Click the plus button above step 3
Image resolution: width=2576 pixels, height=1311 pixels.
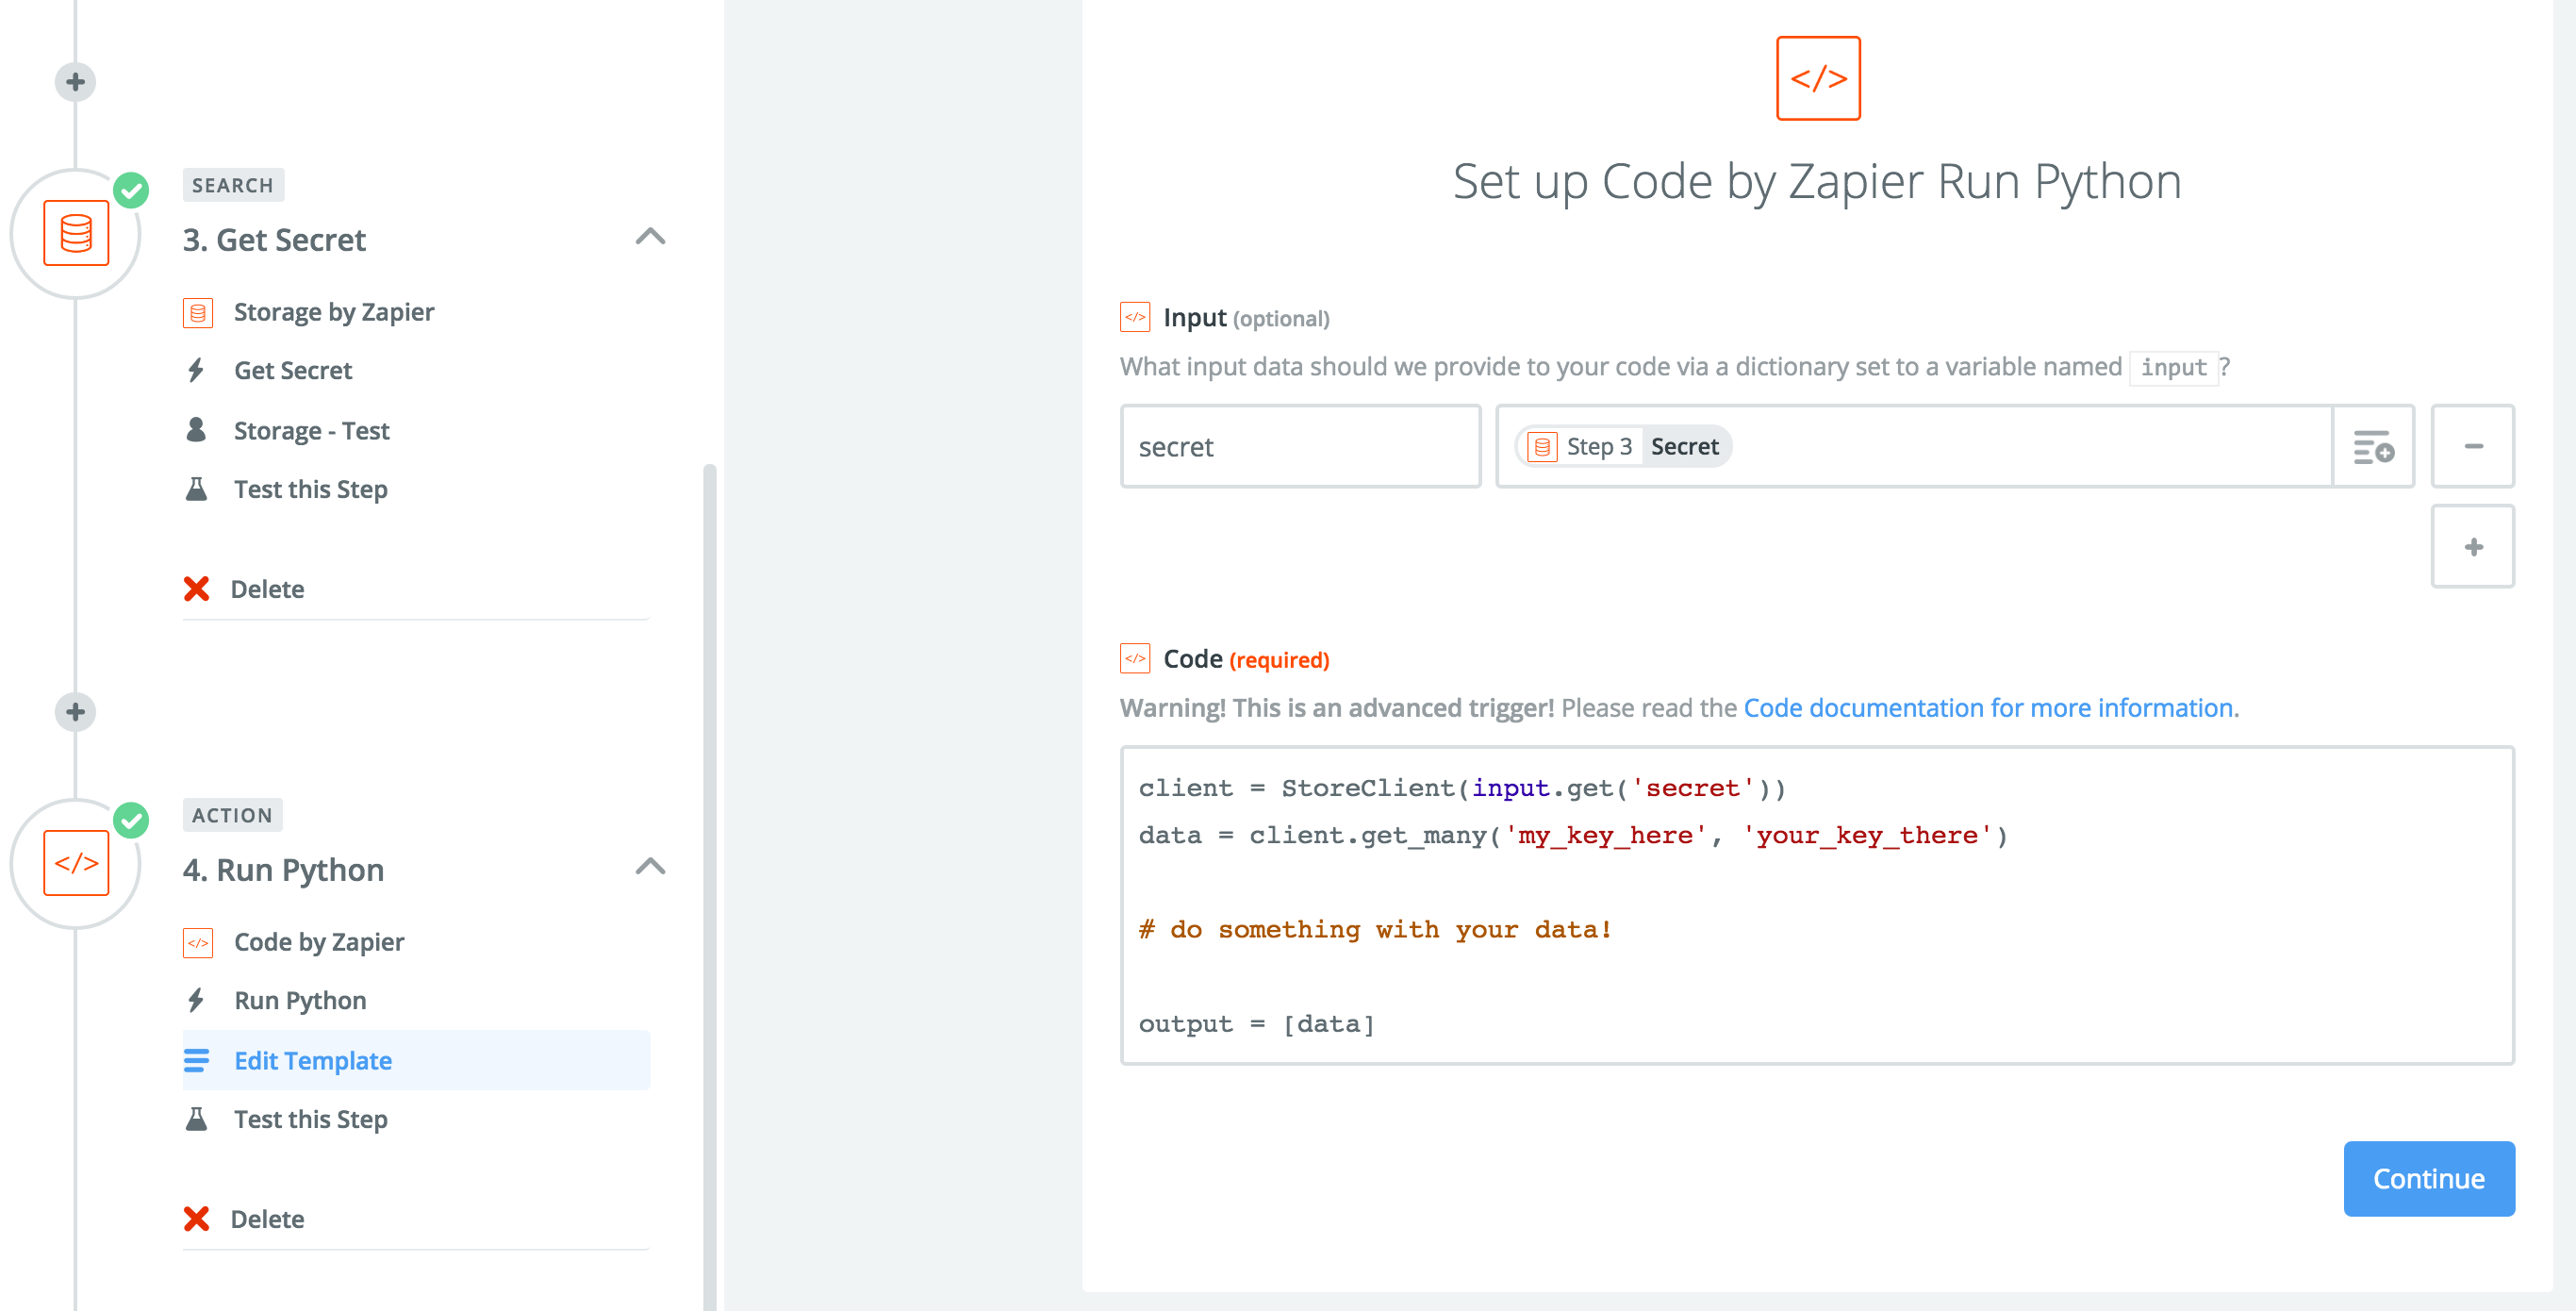click(x=75, y=82)
